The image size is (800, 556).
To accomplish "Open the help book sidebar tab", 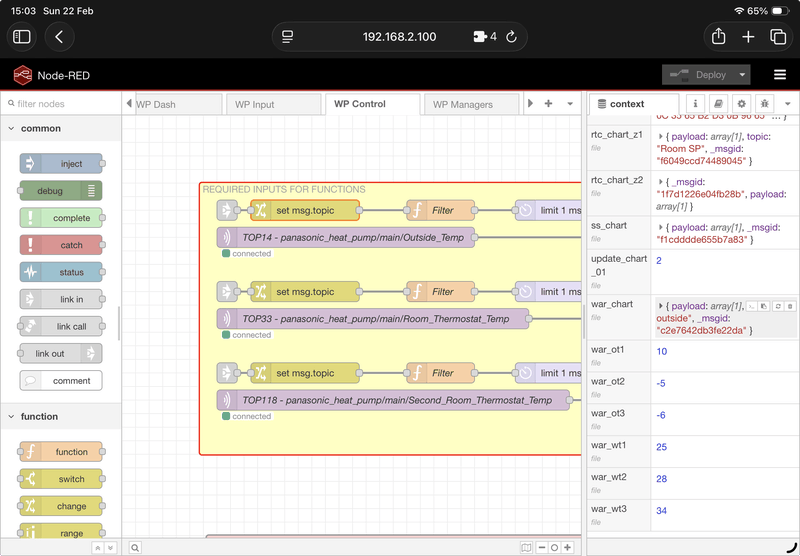I will tap(718, 104).
